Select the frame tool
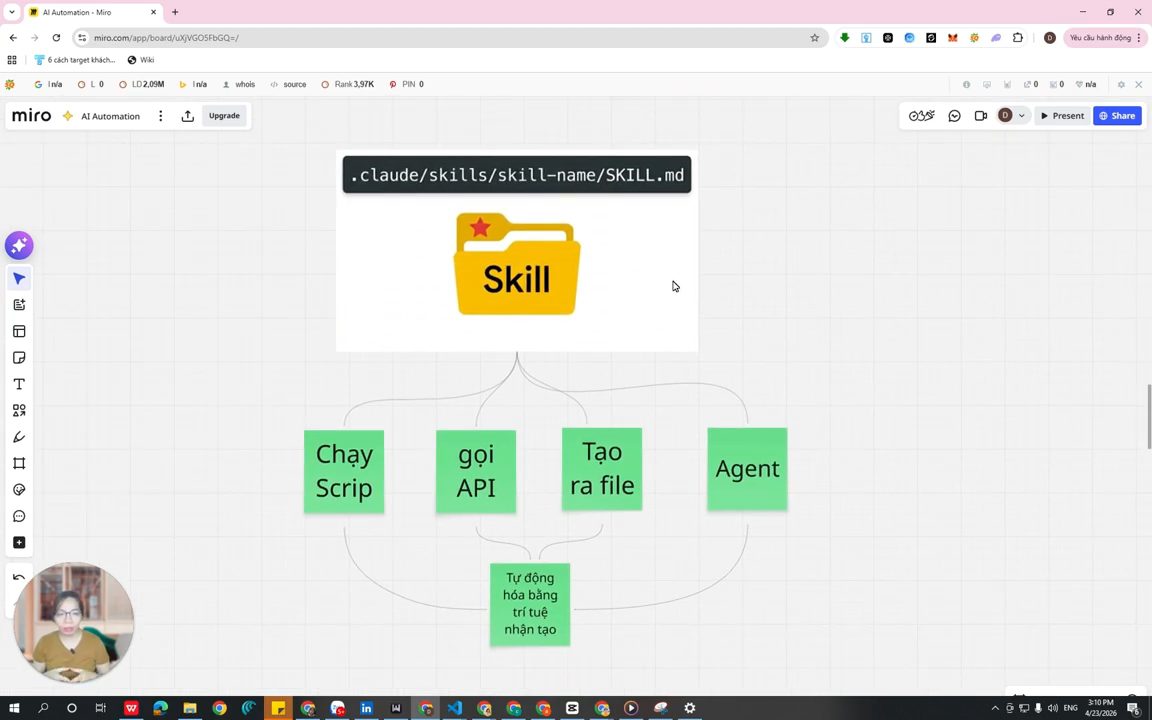 (x=19, y=464)
